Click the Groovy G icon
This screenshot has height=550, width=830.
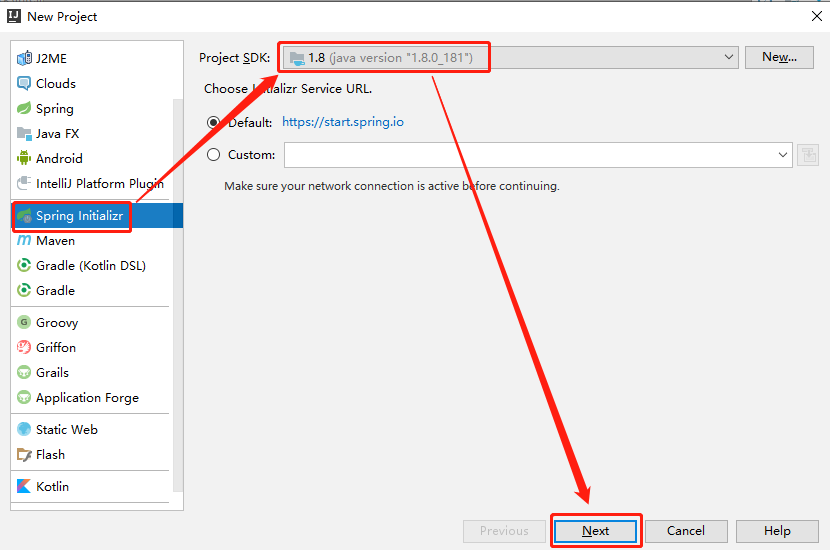pos(24,322)
